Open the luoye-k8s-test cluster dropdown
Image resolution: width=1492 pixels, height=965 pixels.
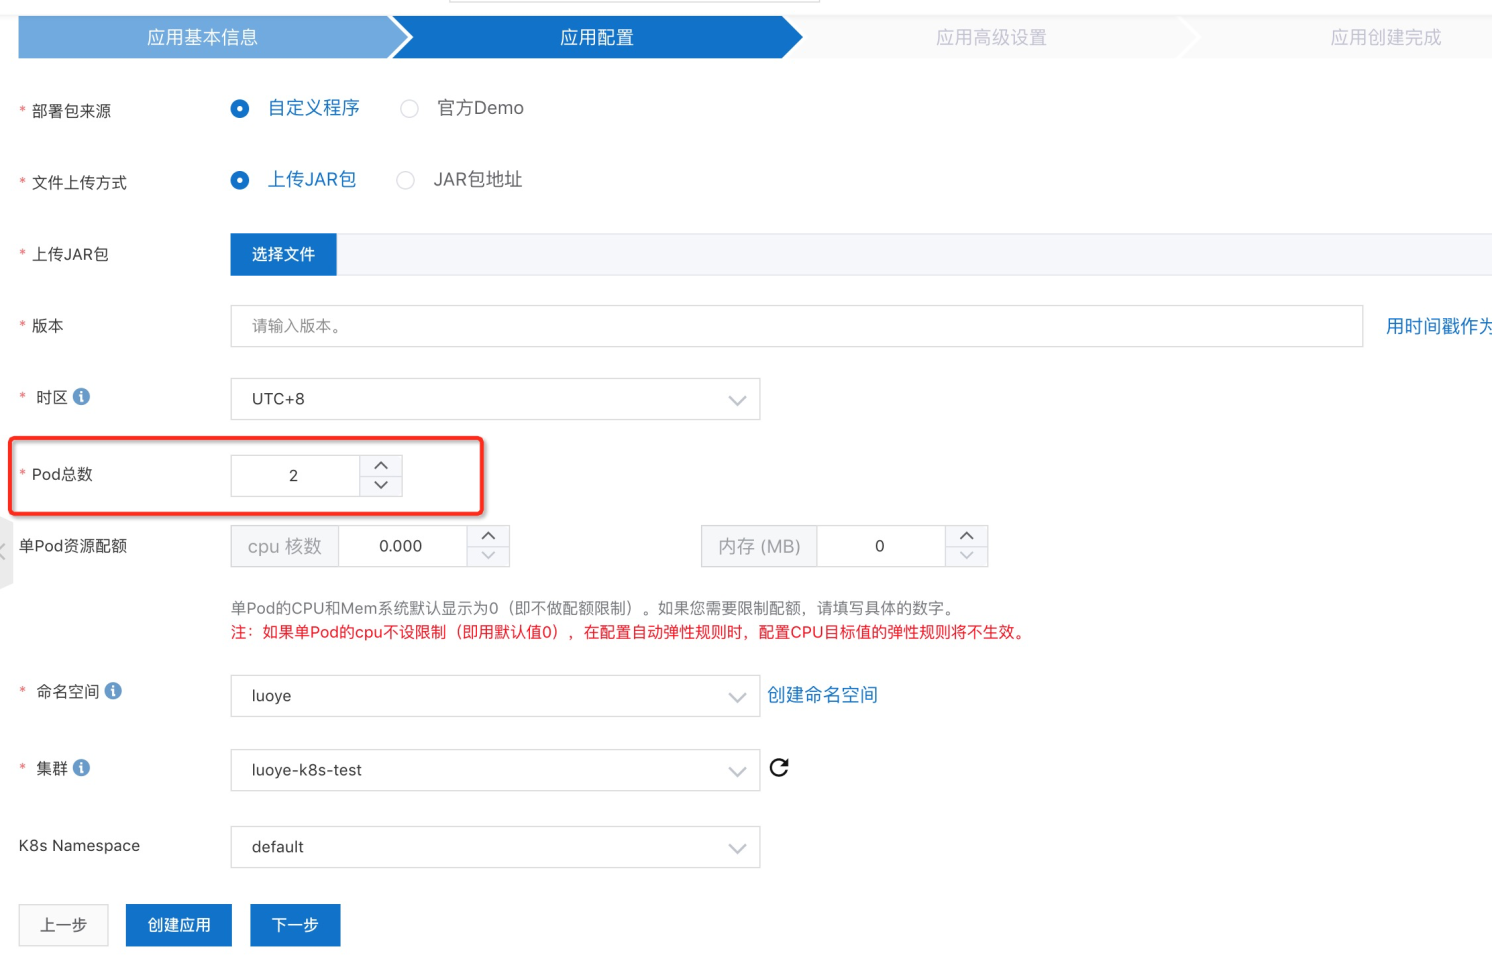tap(495, 770)
